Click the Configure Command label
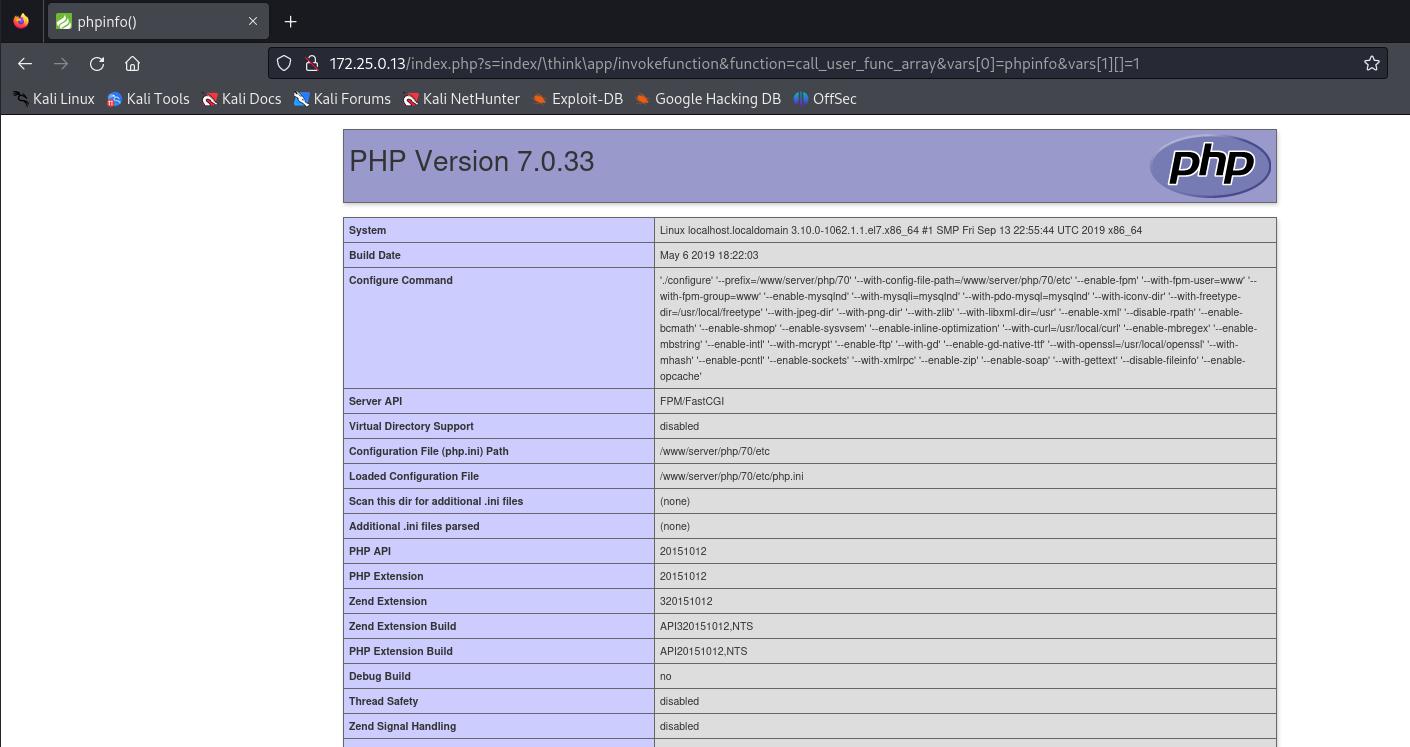The image size is (1410, 747). pyautogui.click(x=401, y=280)
